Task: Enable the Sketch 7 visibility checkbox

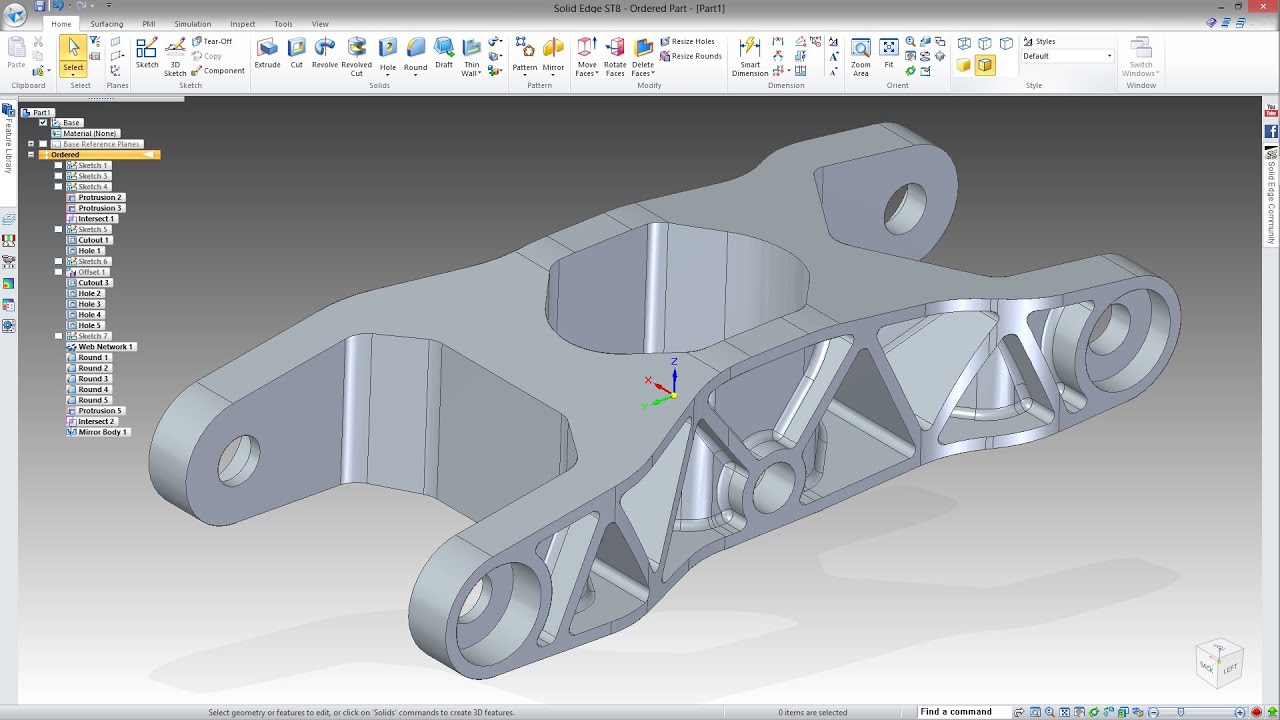Action: click(x=58, y=336)
